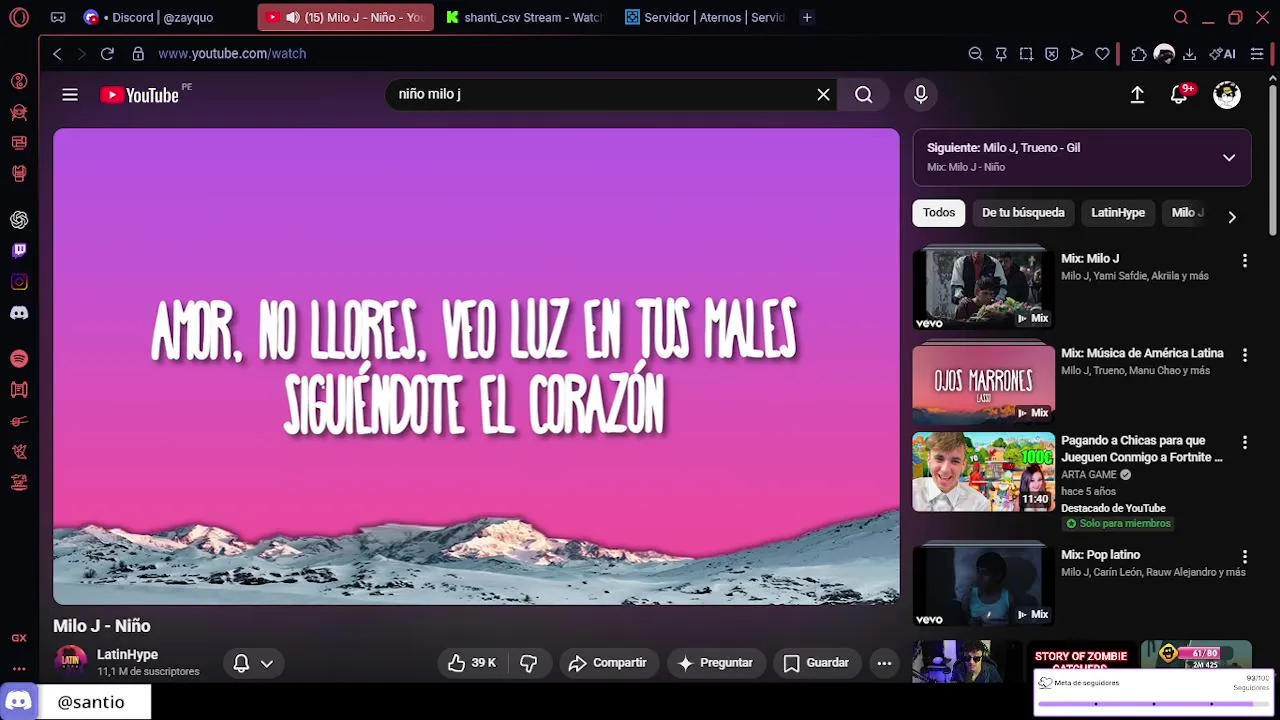1280x720 pixels.
Task: Open options menu for 'Pagando a Chicas' video
Action: pos(1245,442)
